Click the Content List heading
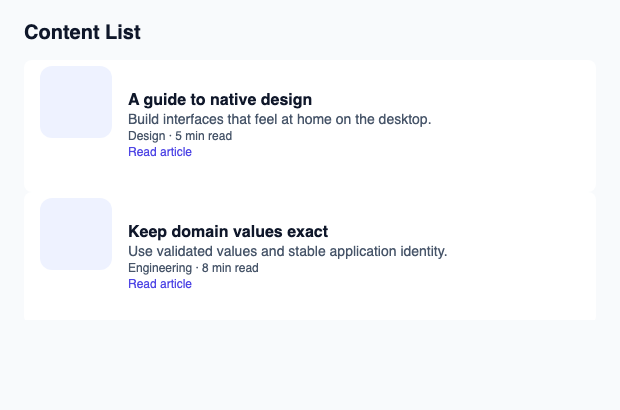Image resolution: width=620 pixels, height=410 pixels. point(82,32)
